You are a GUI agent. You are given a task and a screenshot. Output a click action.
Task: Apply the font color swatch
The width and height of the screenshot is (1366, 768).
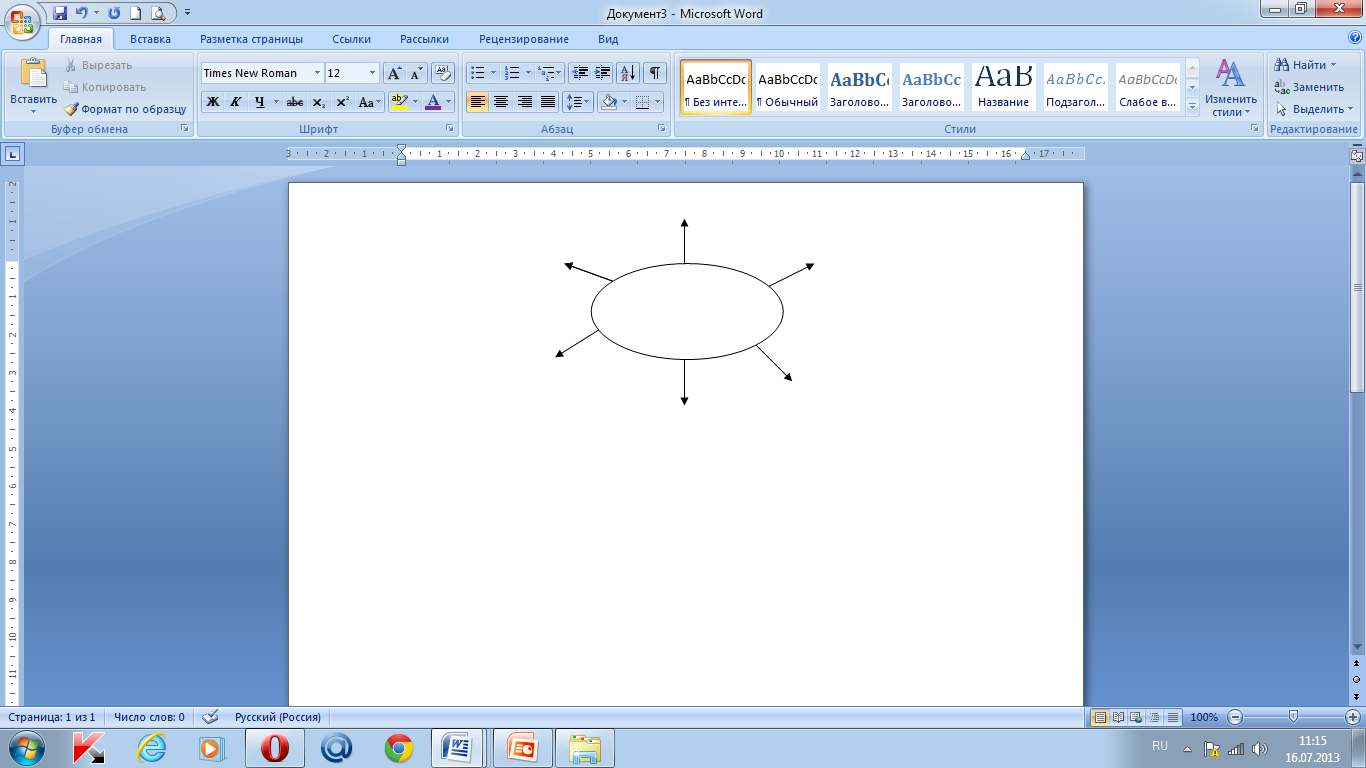(433, 102)
